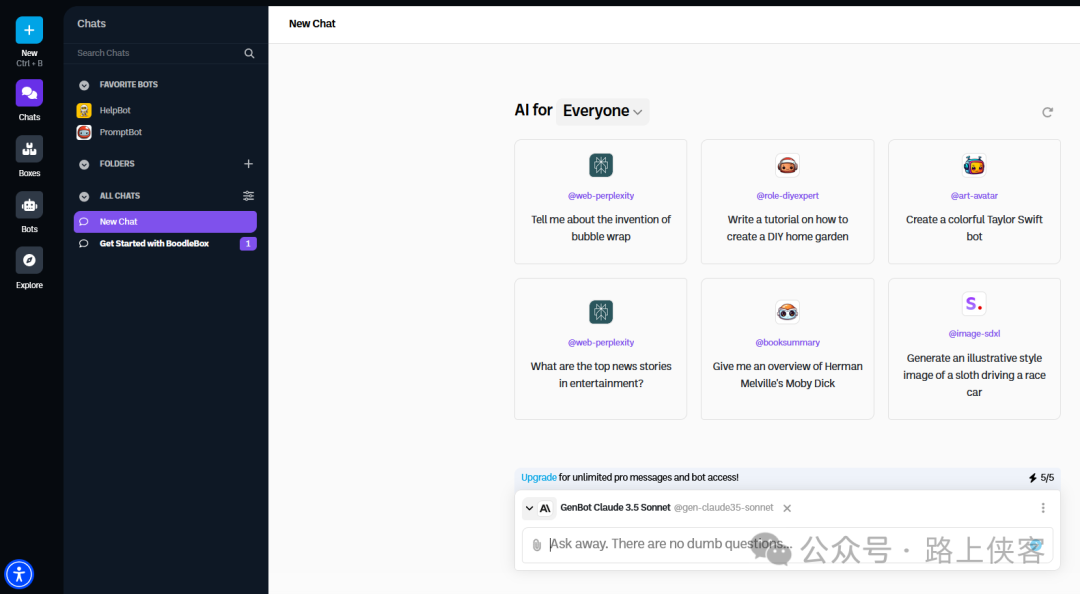The image size is (1080, 594).
Task: Open the accessibility options button
Action: pyautogui.click(x=19, y=573)
